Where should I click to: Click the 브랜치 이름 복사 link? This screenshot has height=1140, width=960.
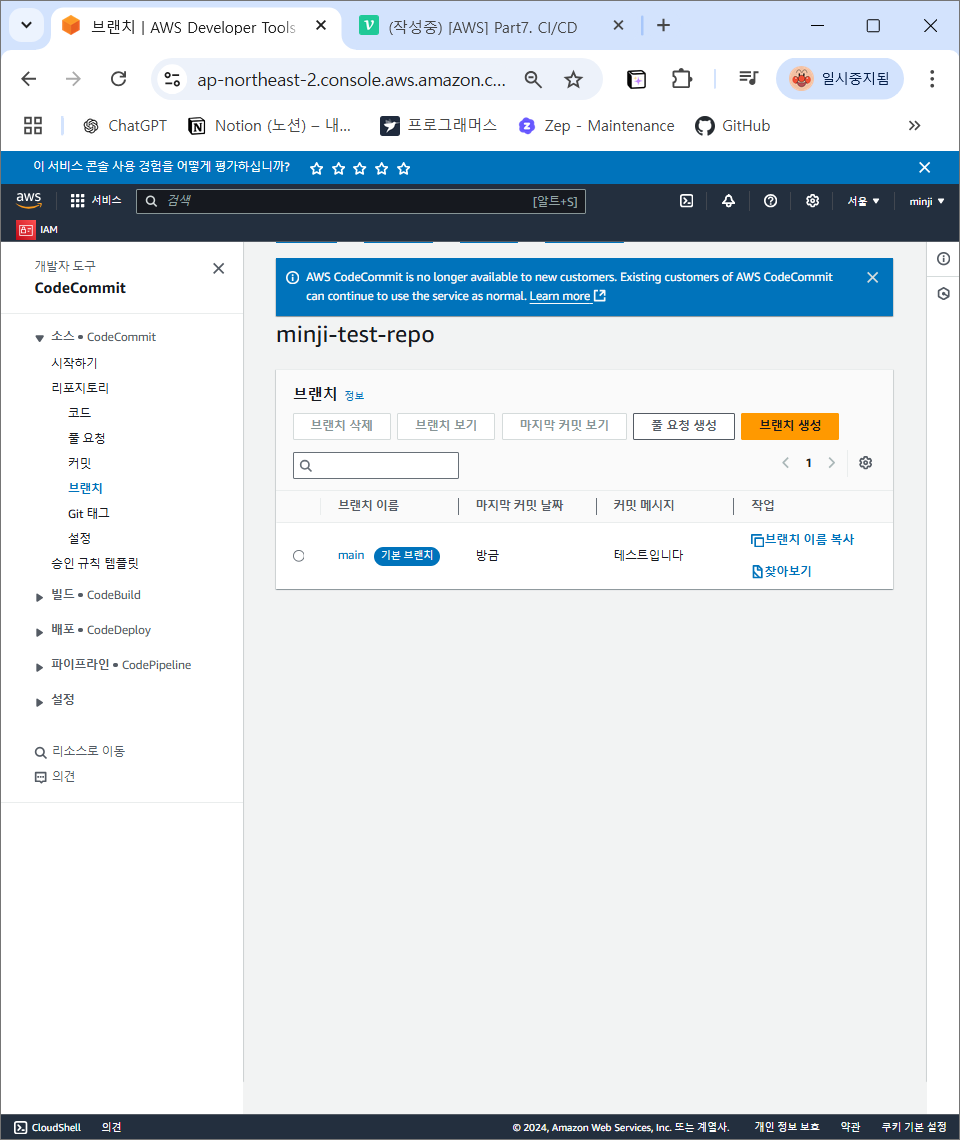809,539
